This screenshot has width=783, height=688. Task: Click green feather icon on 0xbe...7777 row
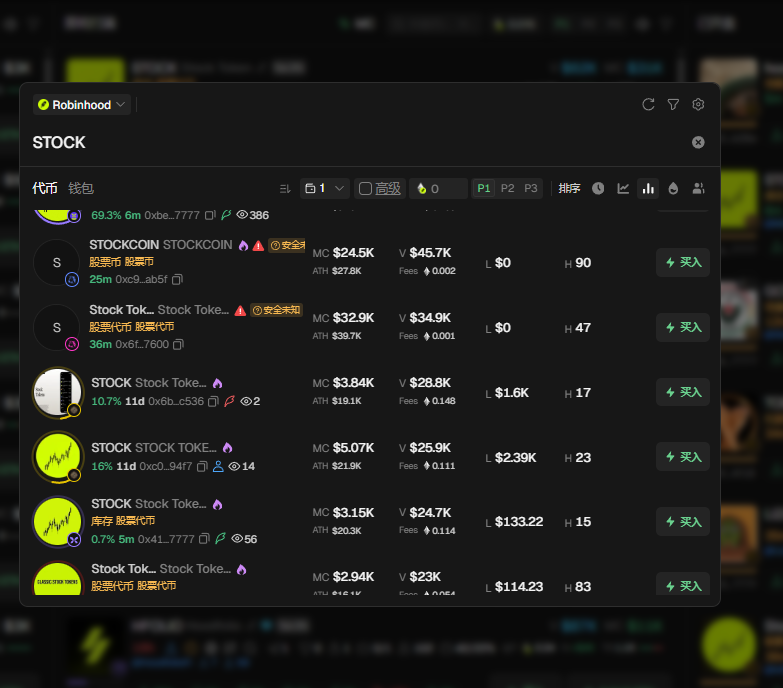point(226,215)
